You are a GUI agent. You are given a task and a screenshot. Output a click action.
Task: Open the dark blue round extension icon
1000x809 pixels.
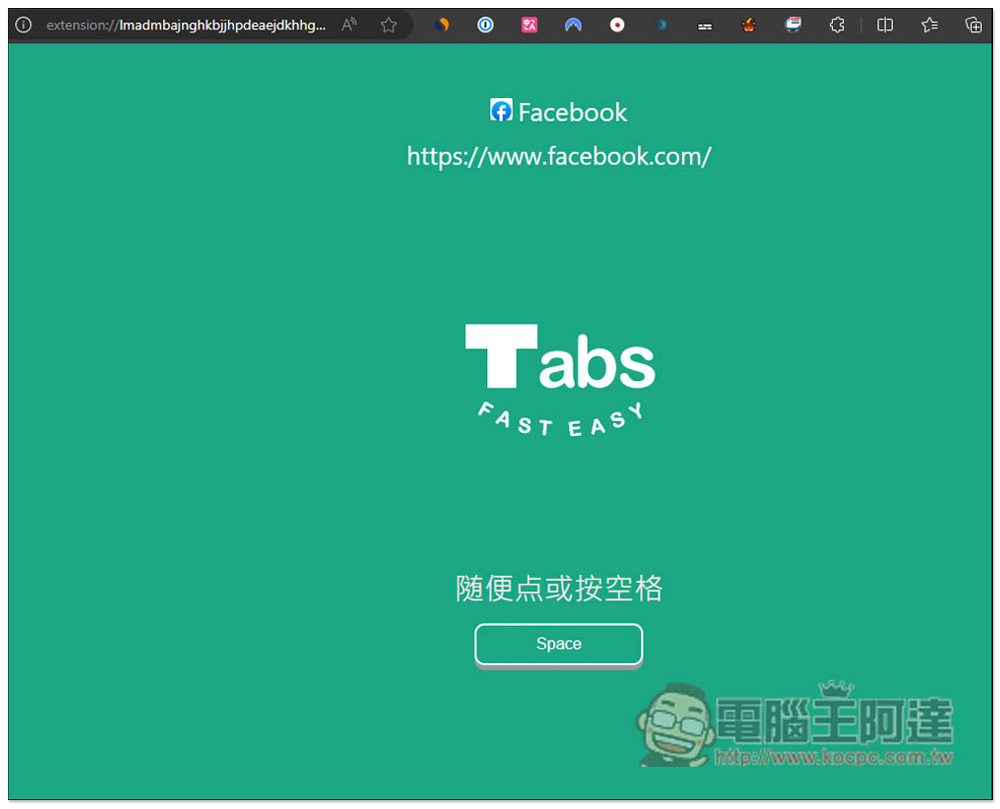(661, 25)
